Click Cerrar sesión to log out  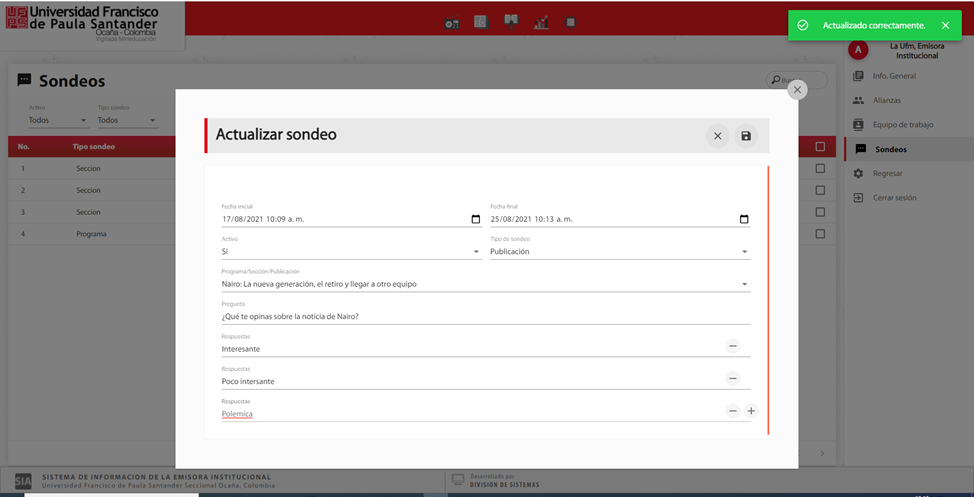coord(893,198)
